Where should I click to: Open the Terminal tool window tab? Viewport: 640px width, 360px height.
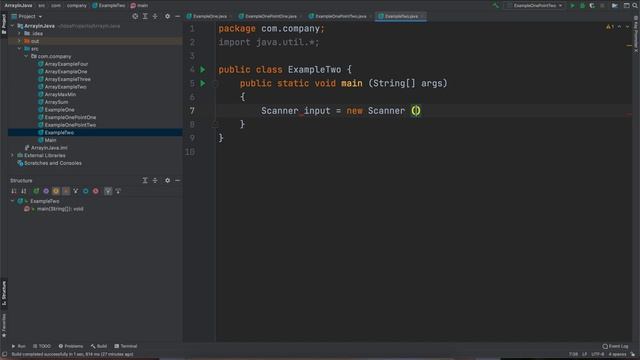coord(126,346)
